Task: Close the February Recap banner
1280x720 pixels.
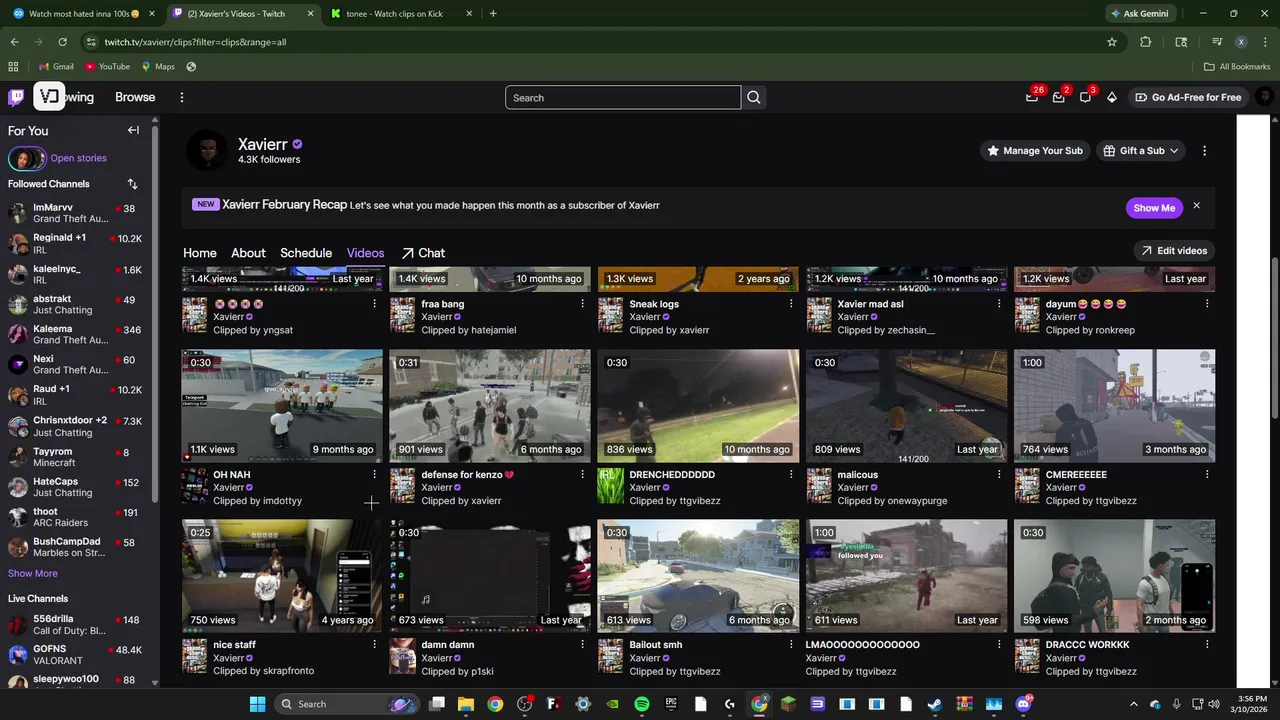Action: 1196,206
